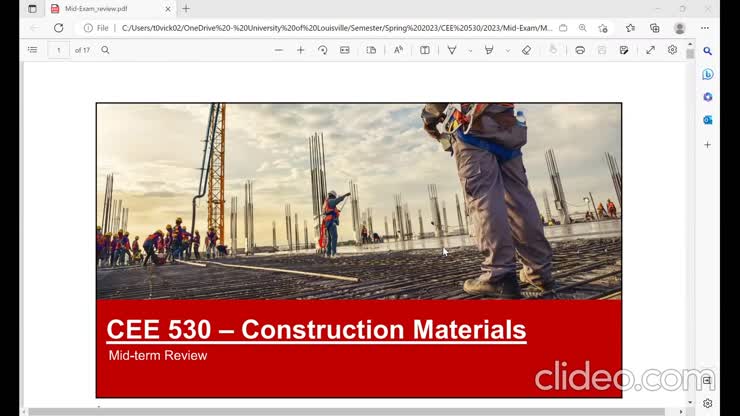Rotate the PDF page

tap(322, 50)
